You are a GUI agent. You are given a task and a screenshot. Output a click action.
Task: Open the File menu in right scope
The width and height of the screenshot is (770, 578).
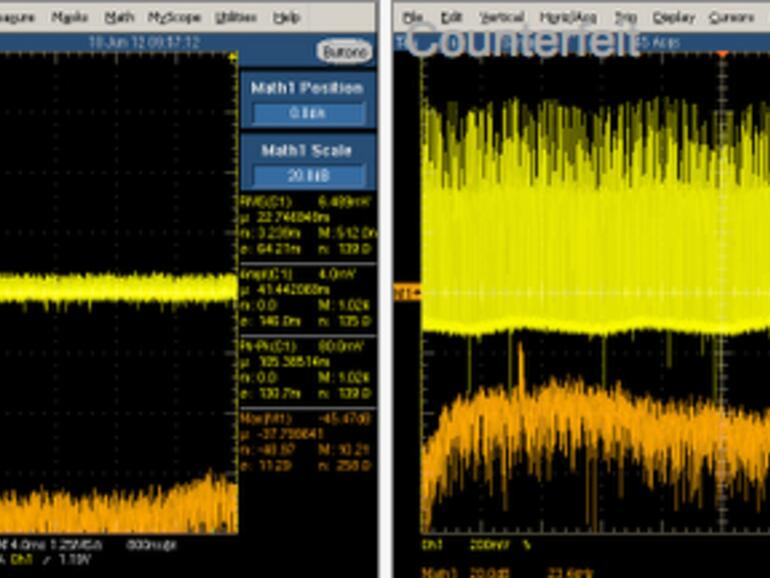click(412, 17)
